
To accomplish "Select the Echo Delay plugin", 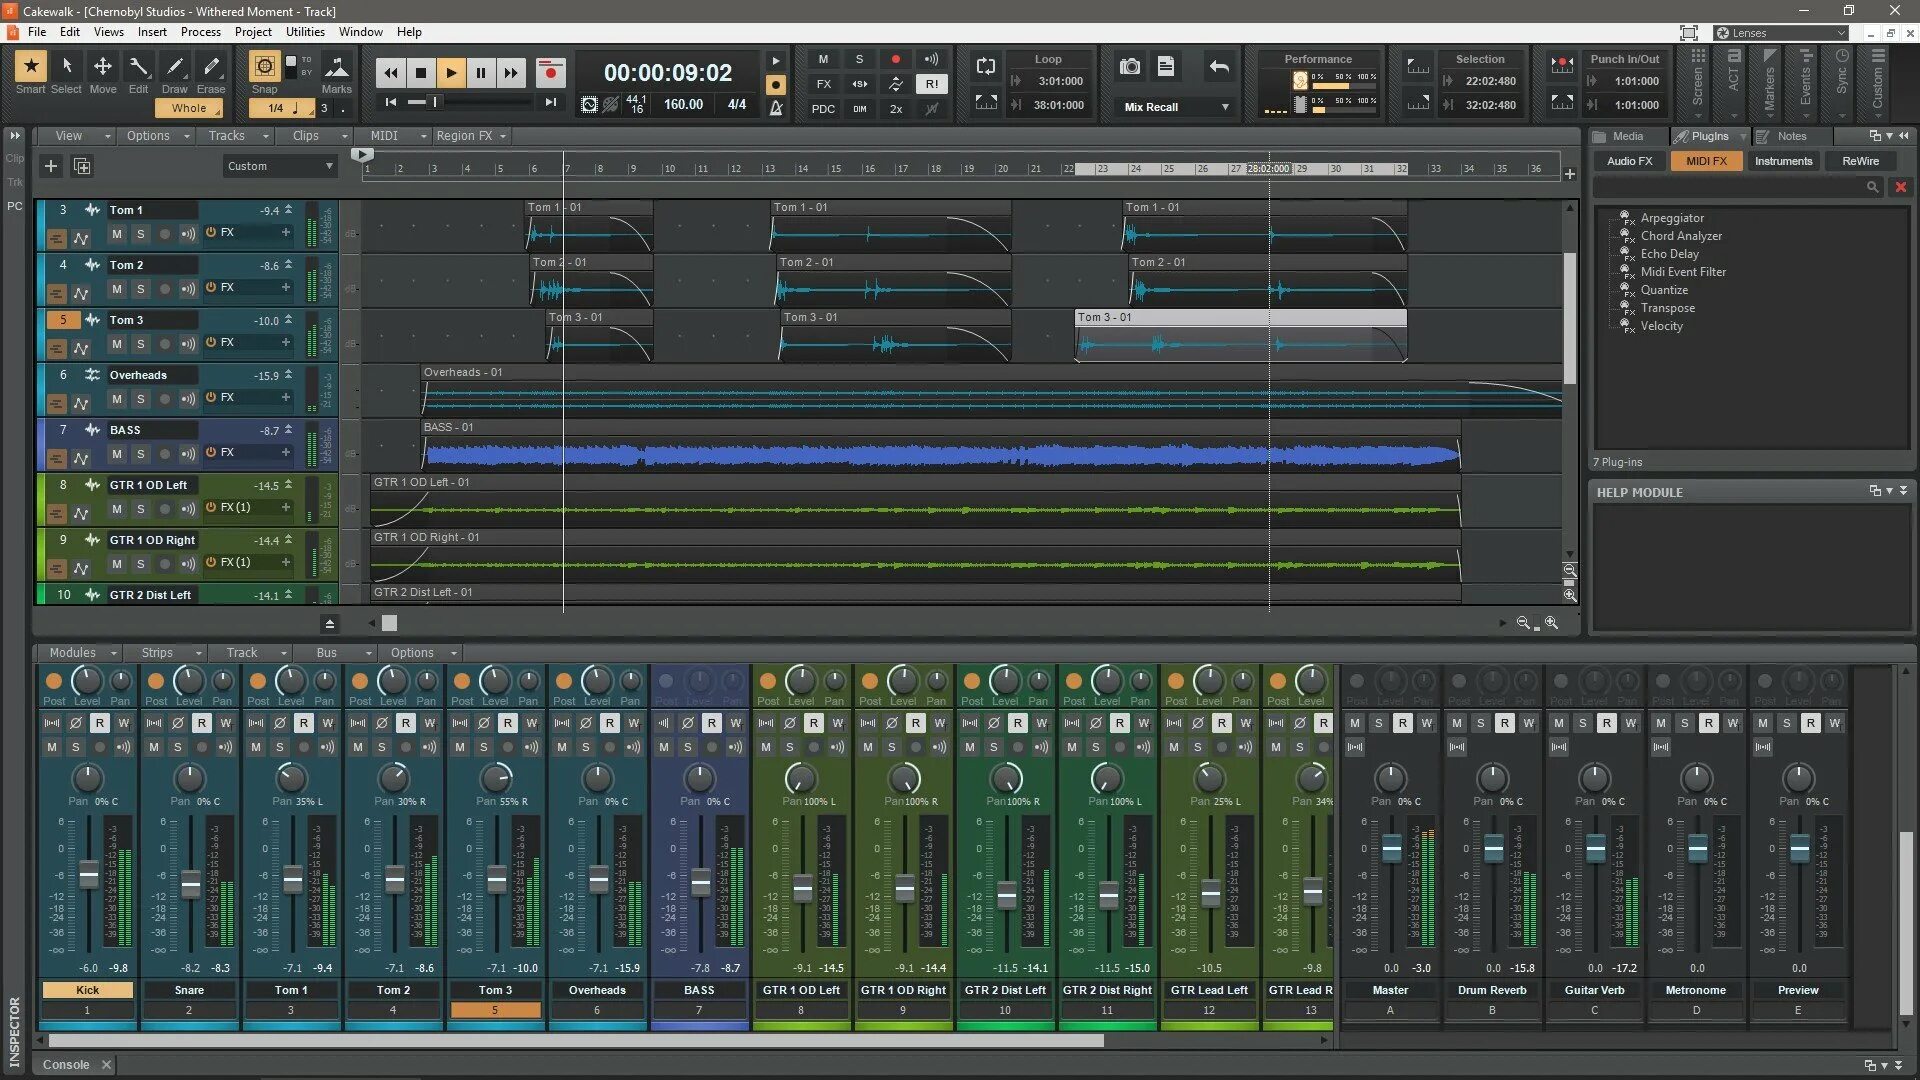I will click(x=1669, y=254).
